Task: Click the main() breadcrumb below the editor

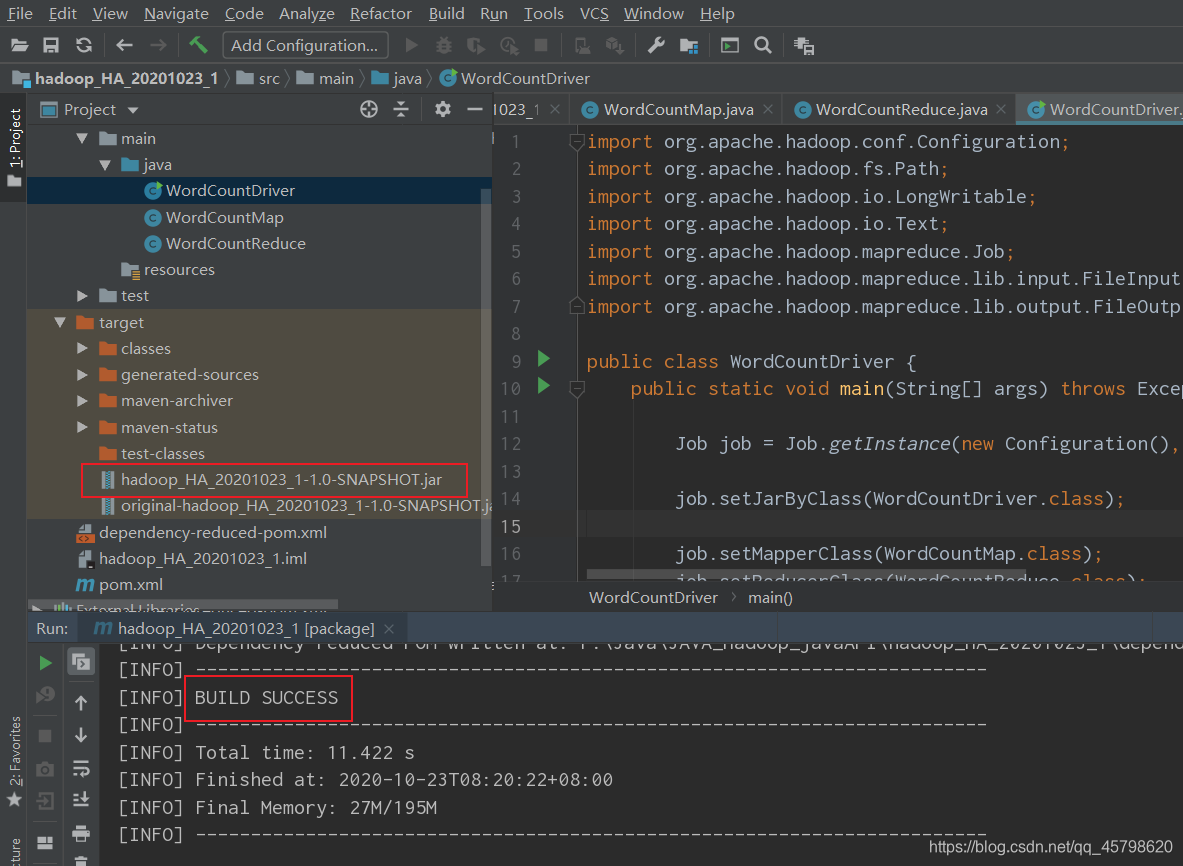Action: coord(770,597)
